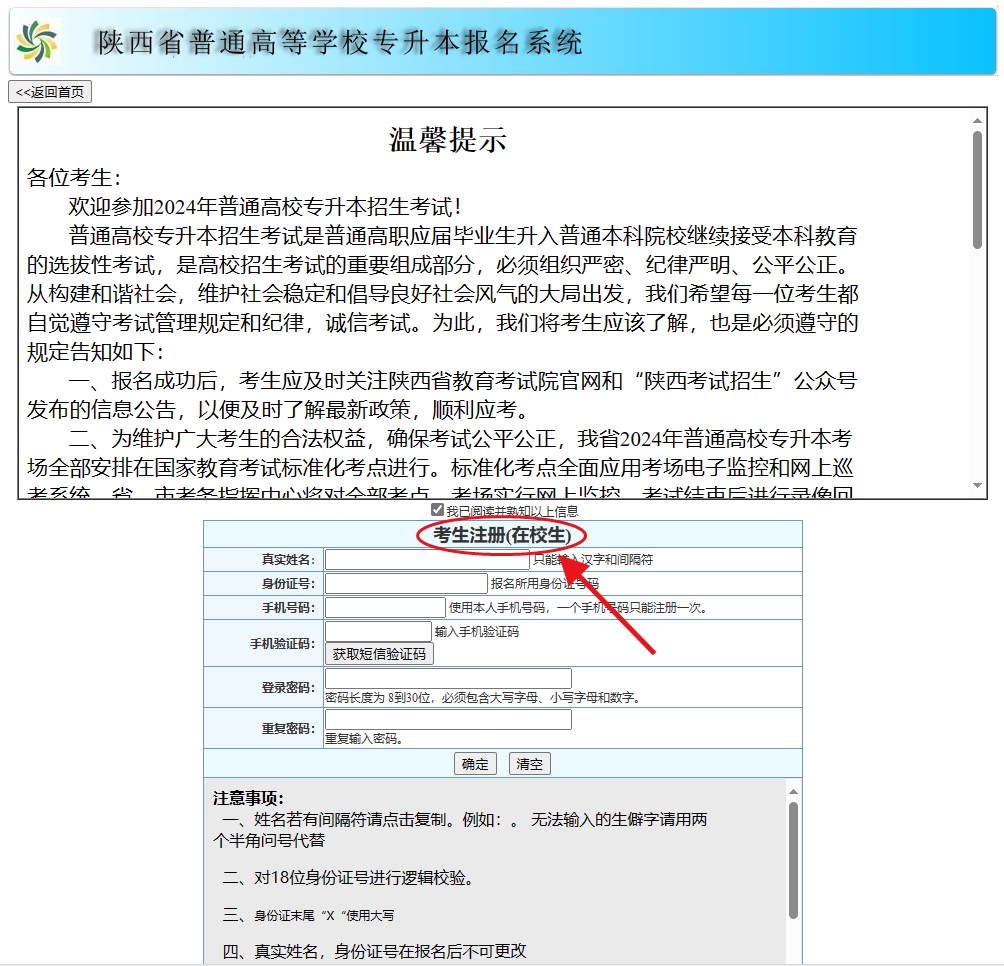This screenshot has height=966, width=1004.
Task: Click the pinwheel logo in the header
Action: pyautogui.click(x=38, y=41)
